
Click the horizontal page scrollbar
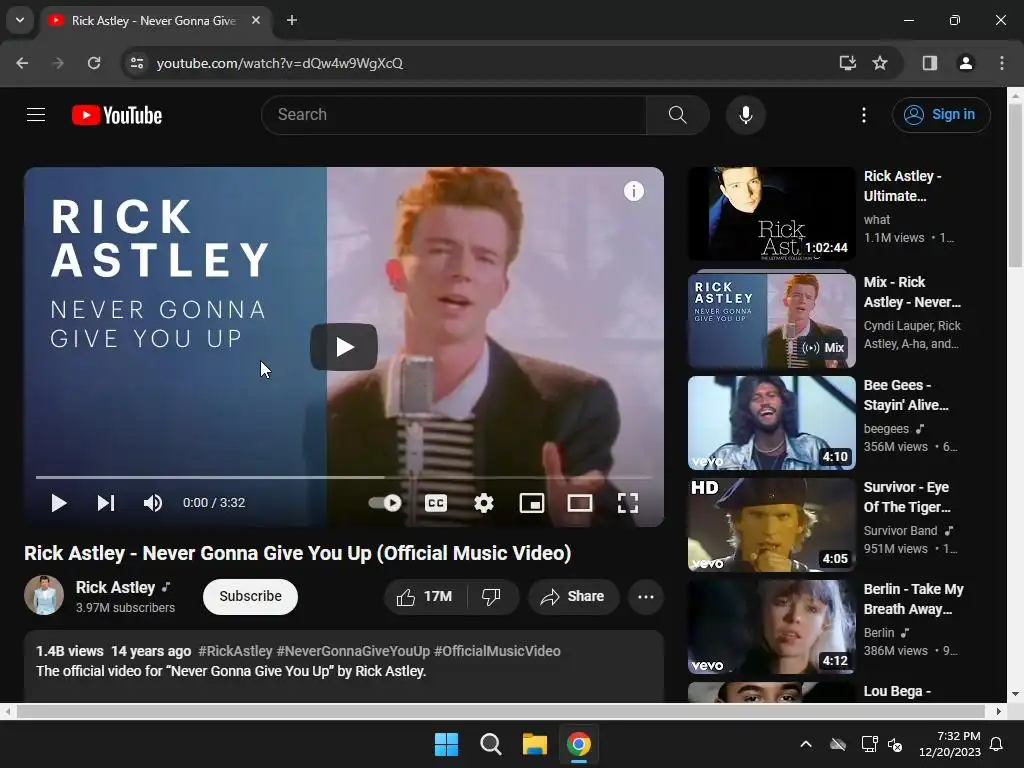[x=500, y=711]
